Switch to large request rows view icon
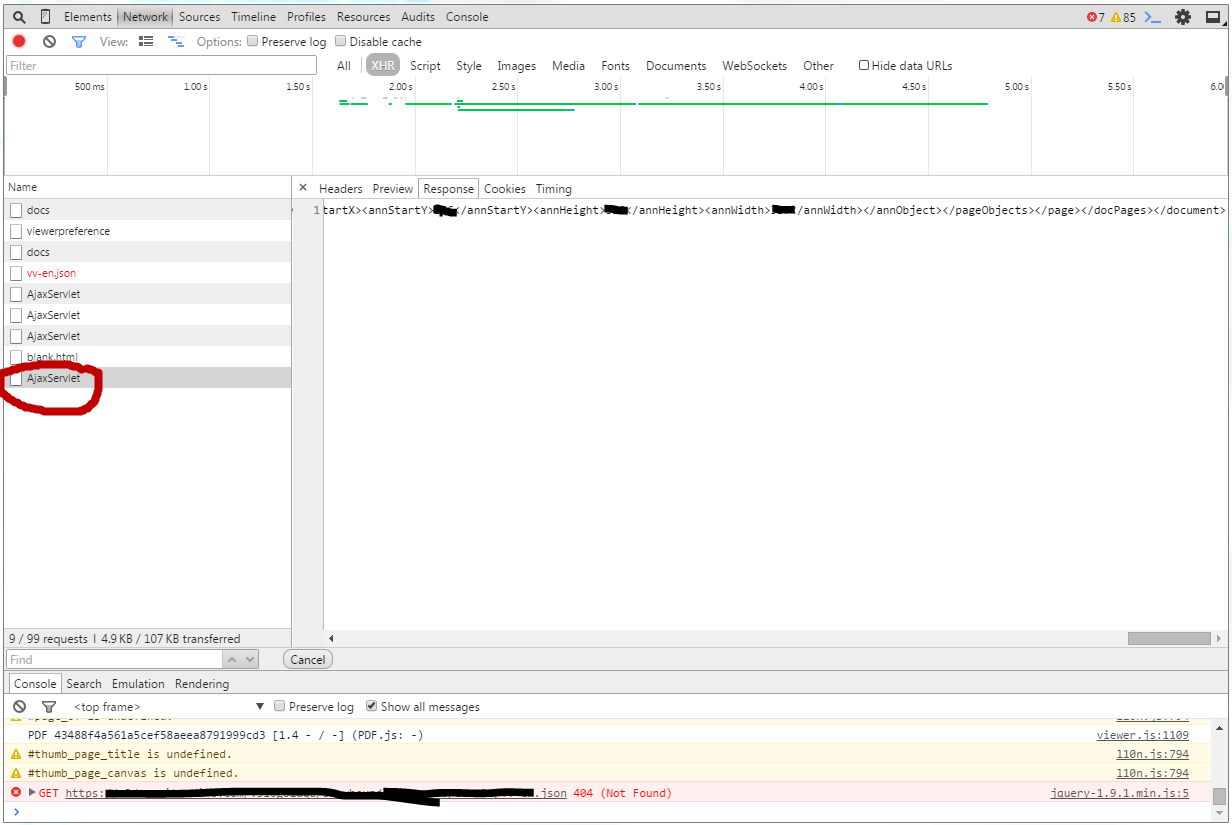The width and height of the screenshot is (1232, 825). [x=146, y=41]
